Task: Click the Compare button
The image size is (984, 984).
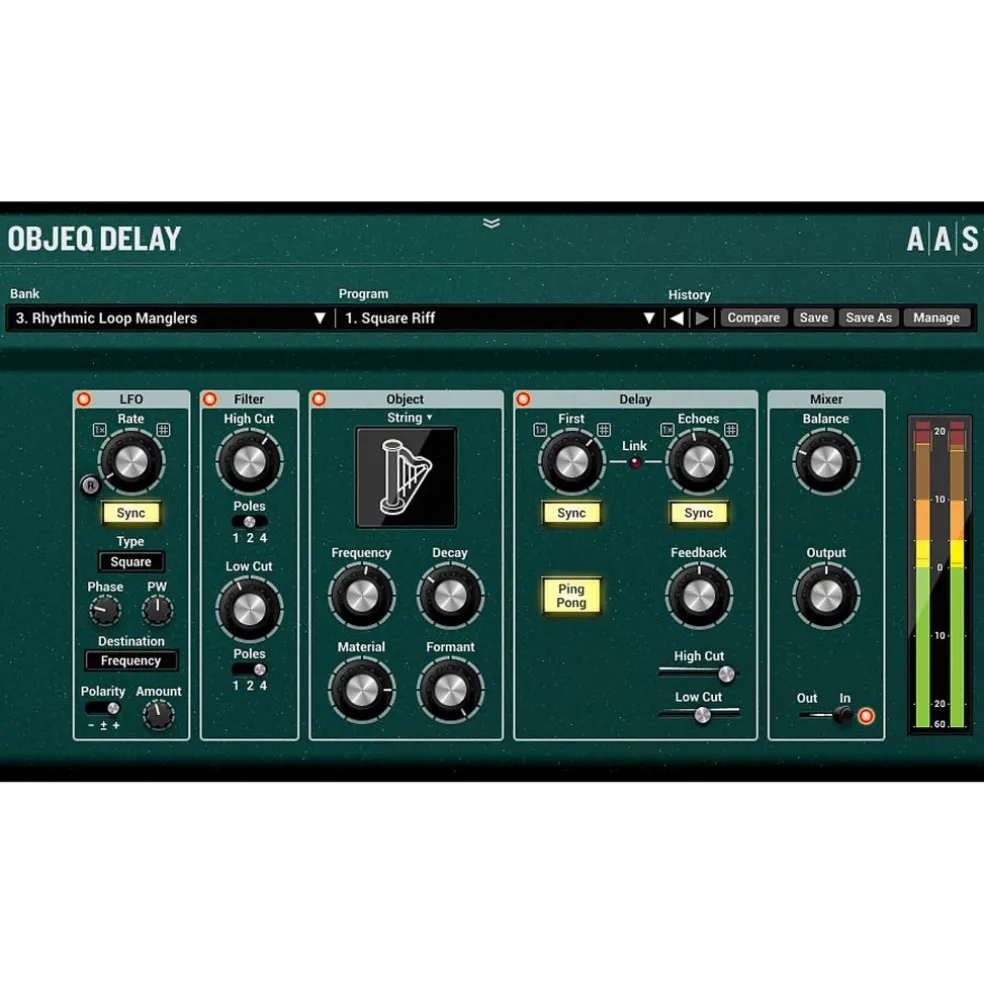Action: [x=753, y=318]
